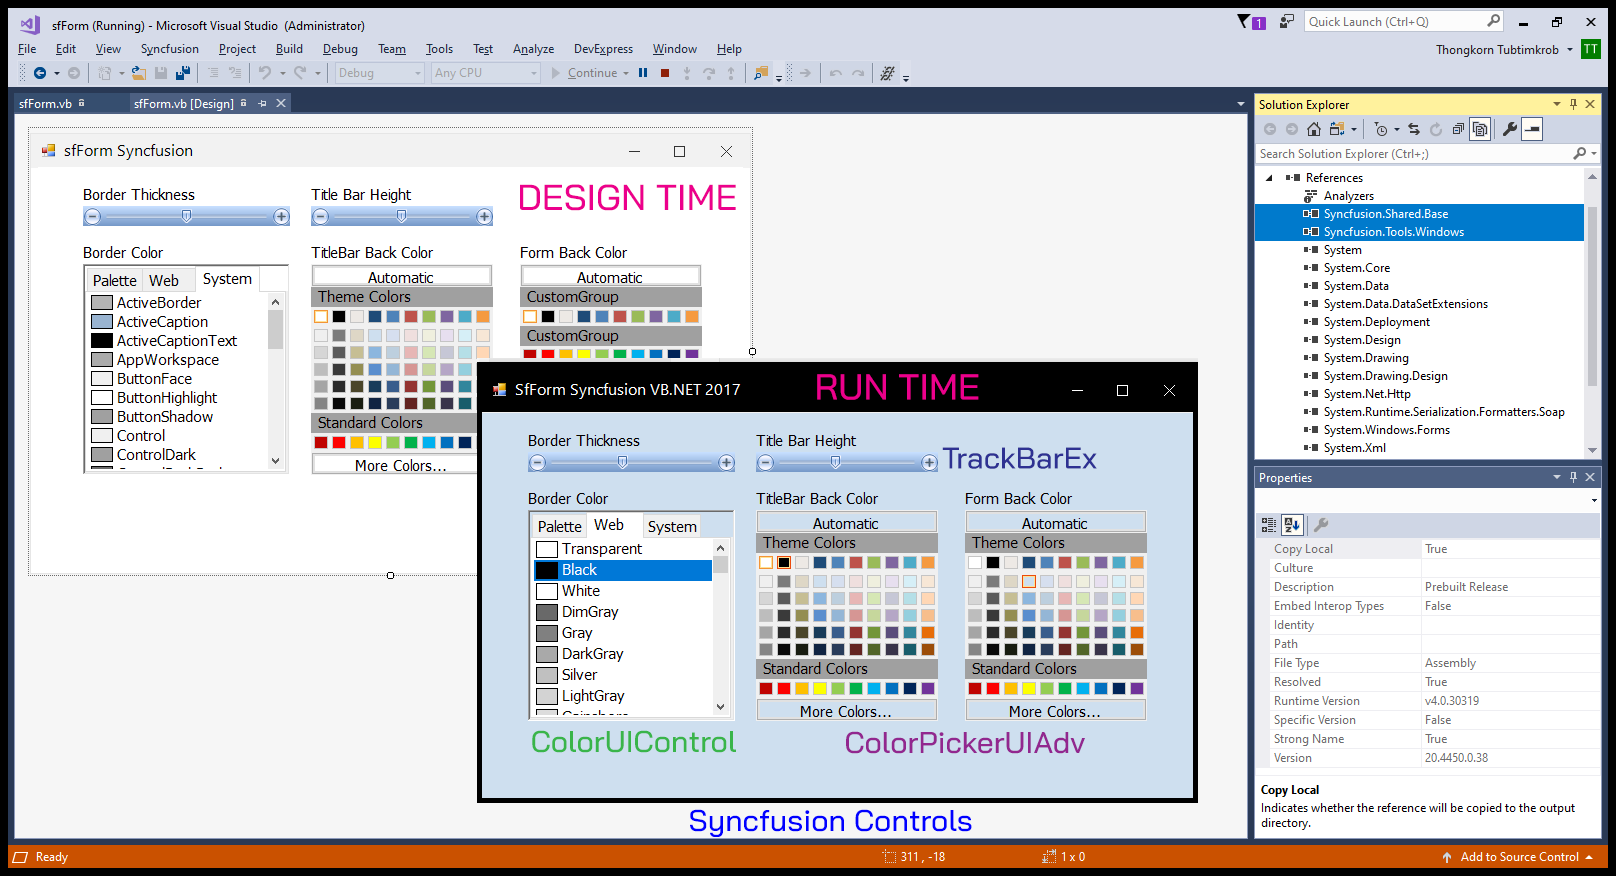This screenshot has width=1616, height=876.
Task: Toggle auto-hide pin of Properties panel
Action: [x=1574, y=477]
